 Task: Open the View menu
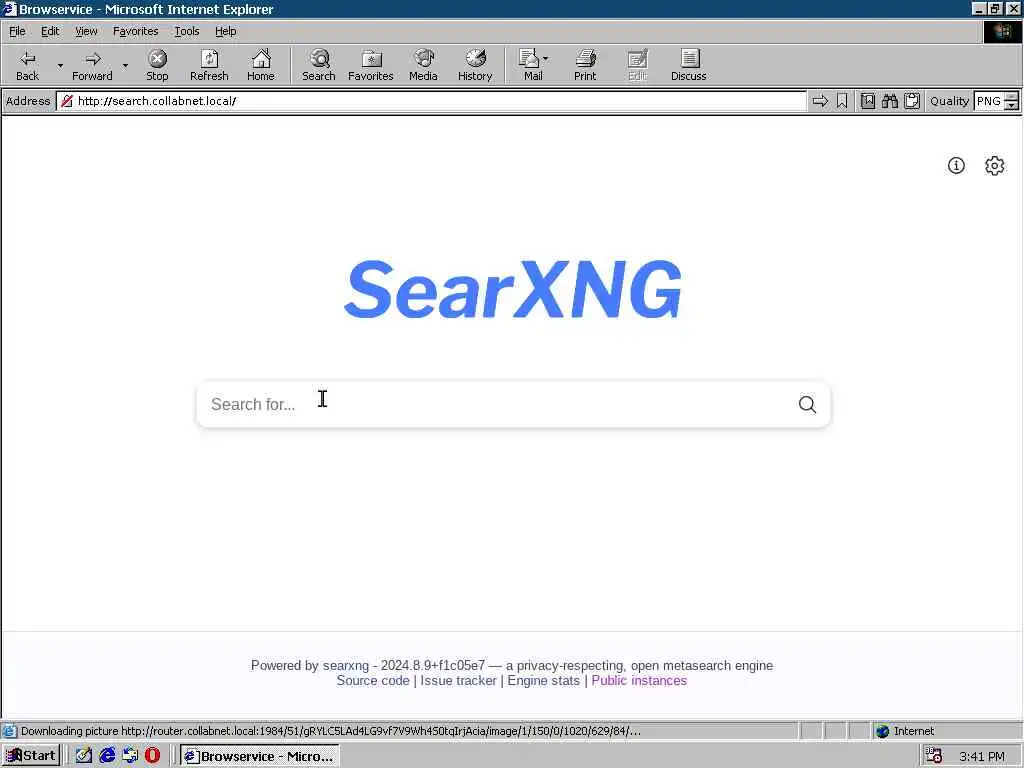tap(86, 31)
